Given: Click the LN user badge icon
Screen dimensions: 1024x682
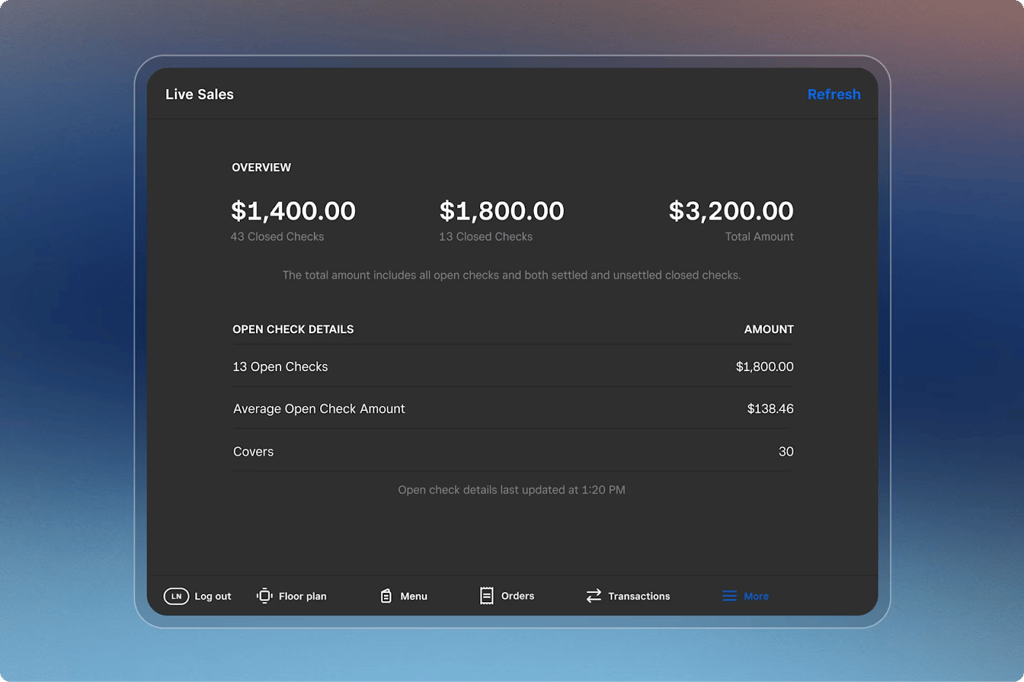Looking at the screenshot, I should (176, 596).
